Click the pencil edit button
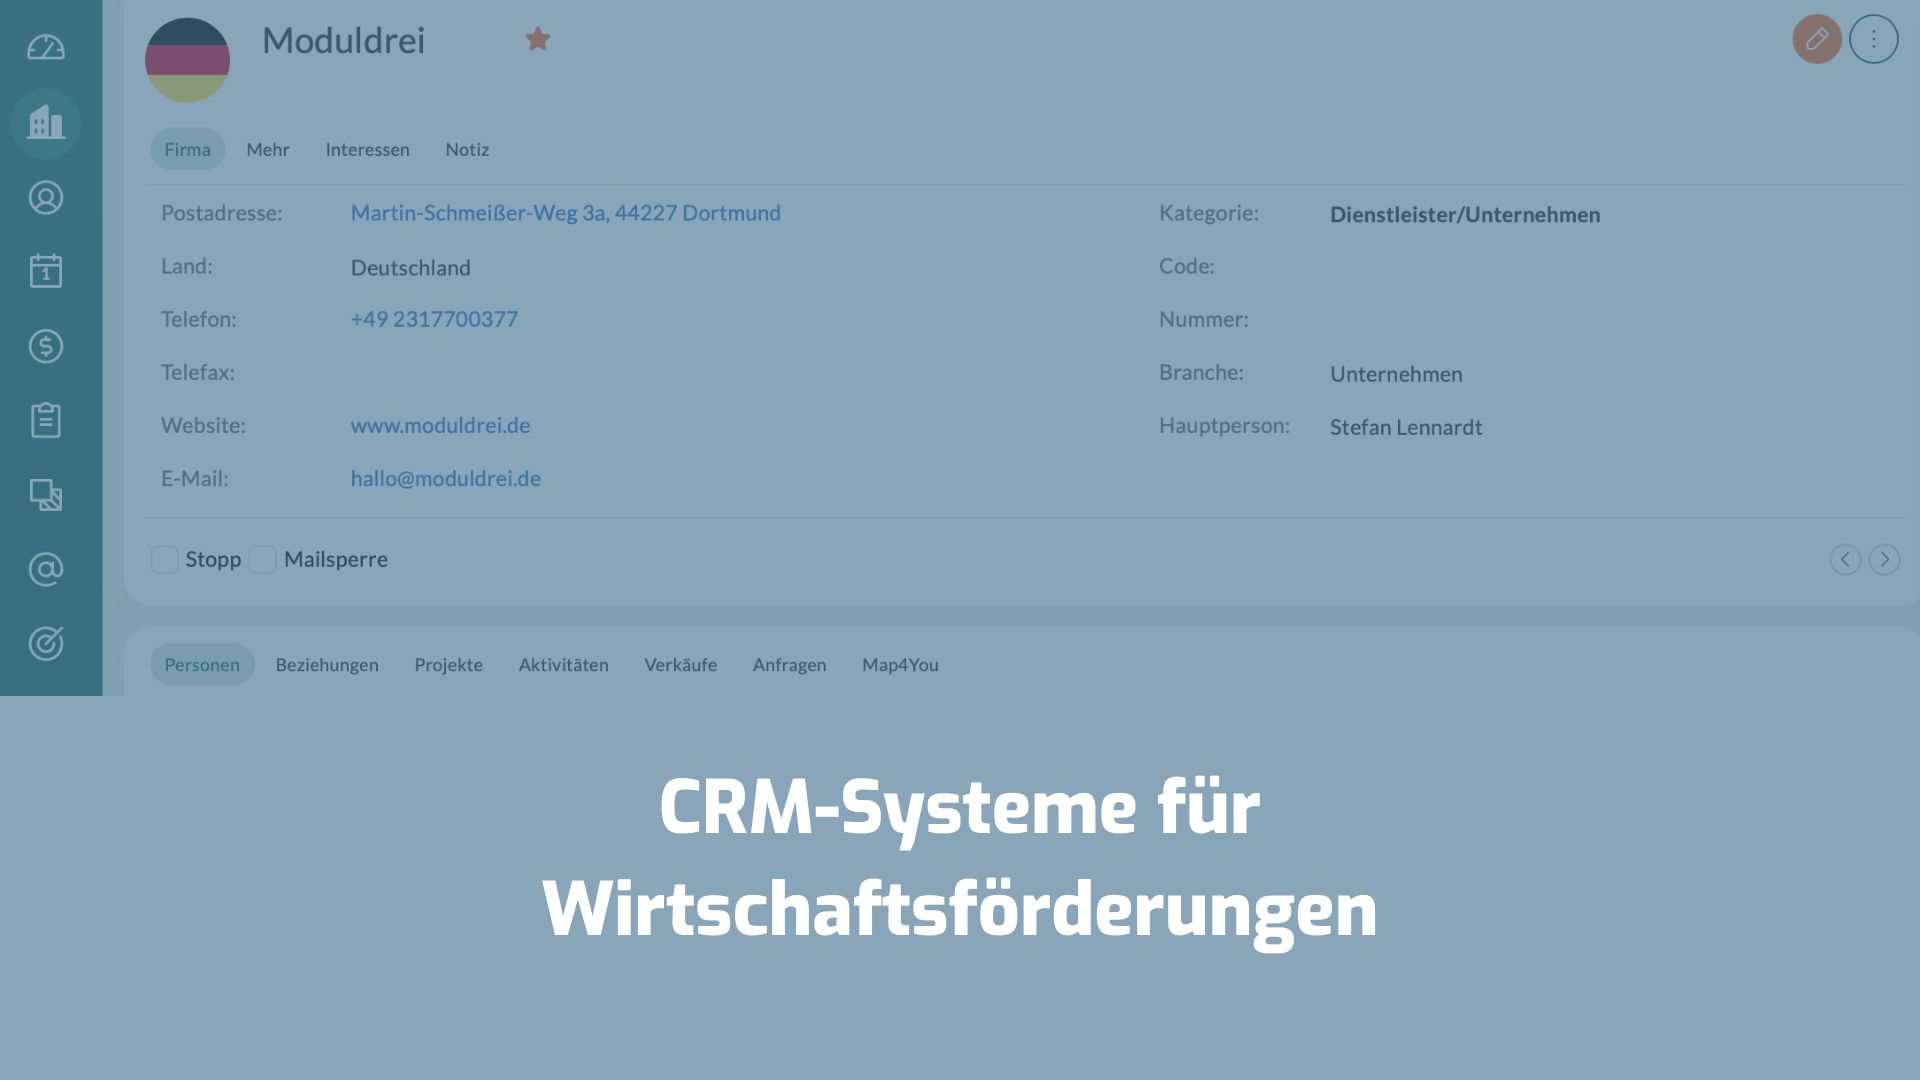The image size is (1920, 1080). click(1817, 39)
